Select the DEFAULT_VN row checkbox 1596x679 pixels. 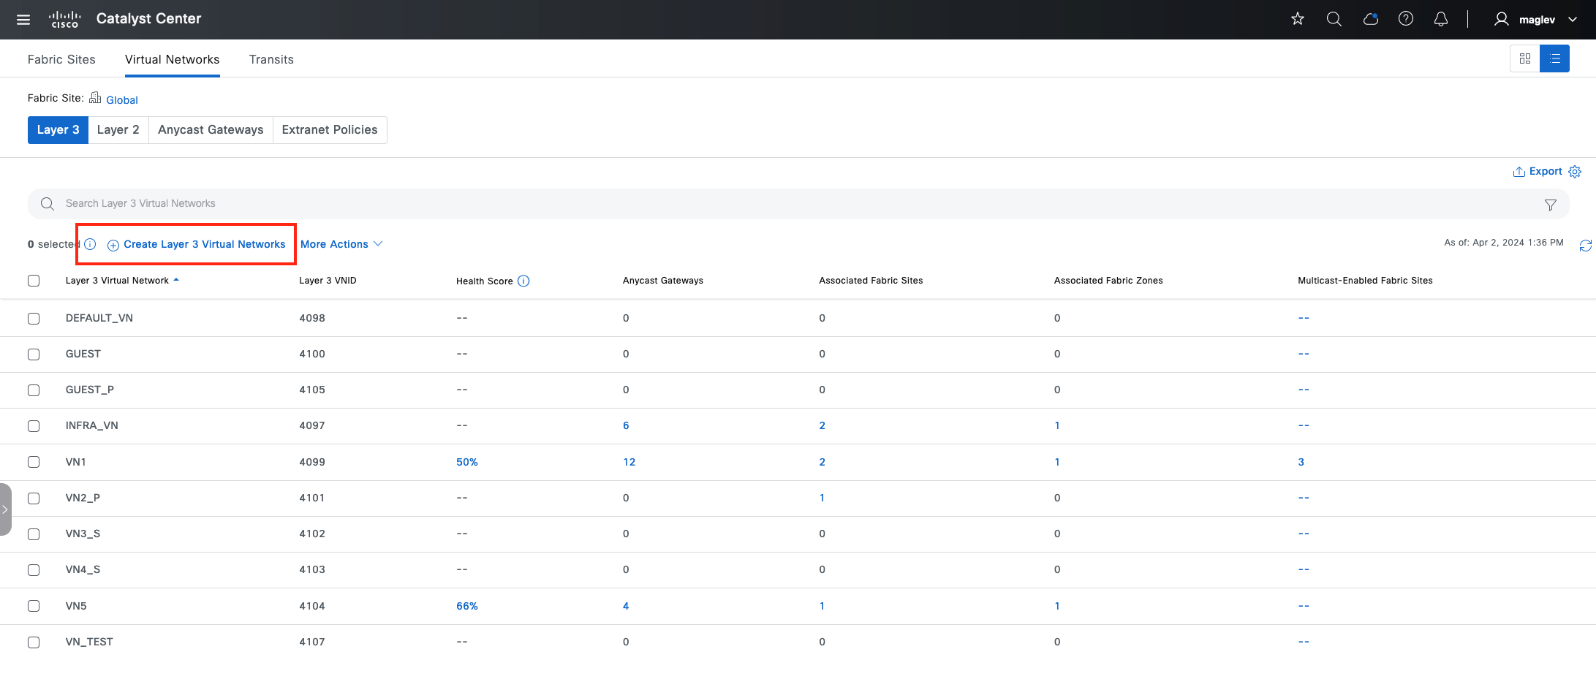[34, 318]
